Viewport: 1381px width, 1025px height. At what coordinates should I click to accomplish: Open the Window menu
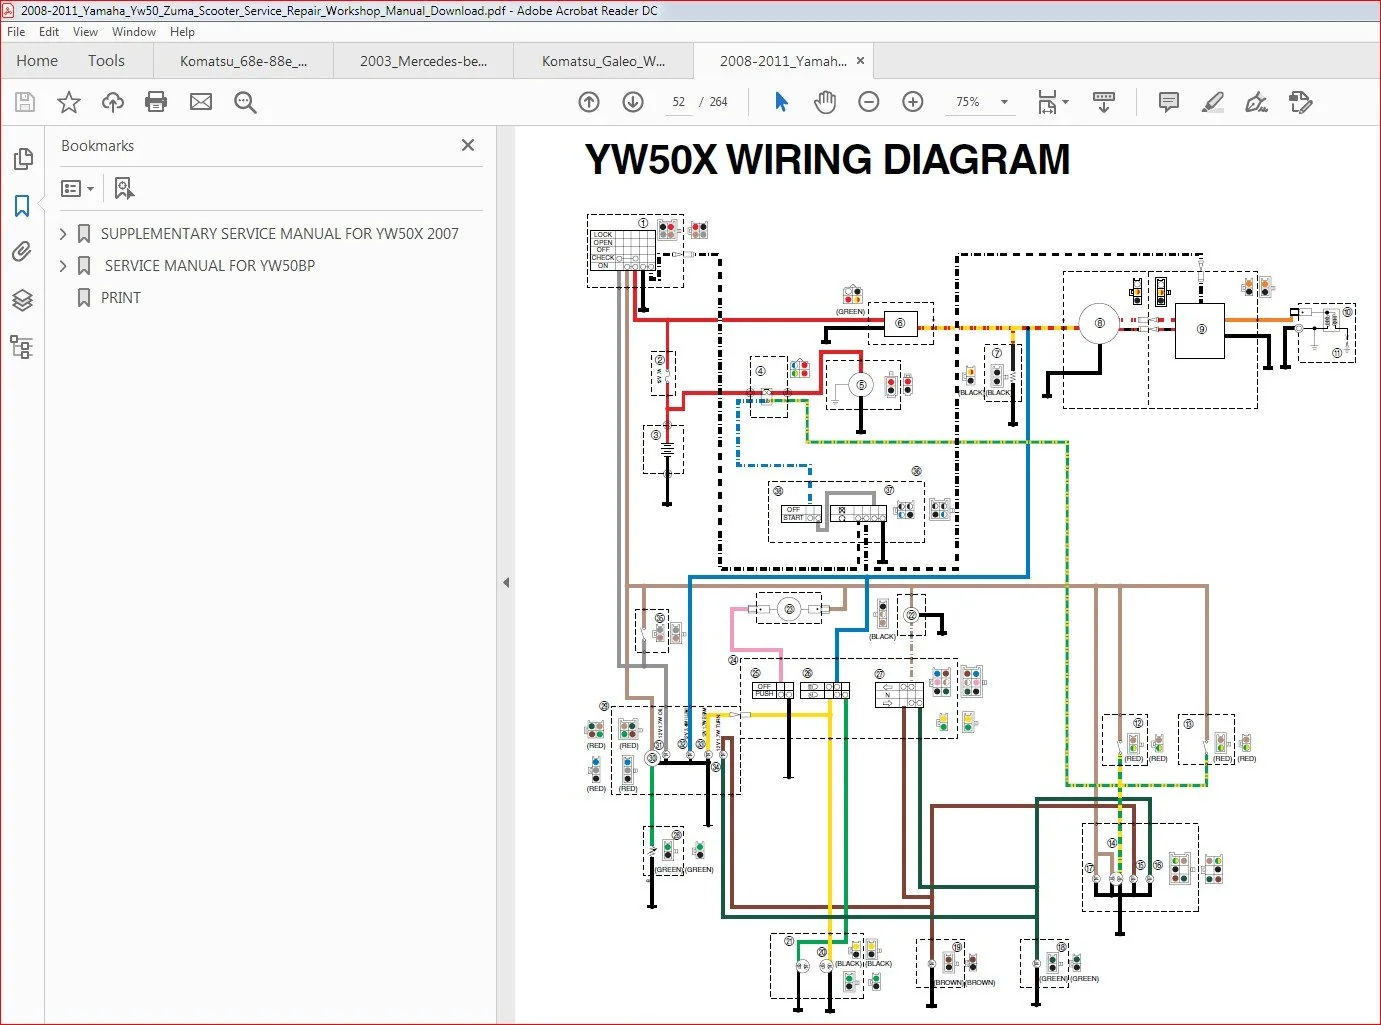pos(134,32)
